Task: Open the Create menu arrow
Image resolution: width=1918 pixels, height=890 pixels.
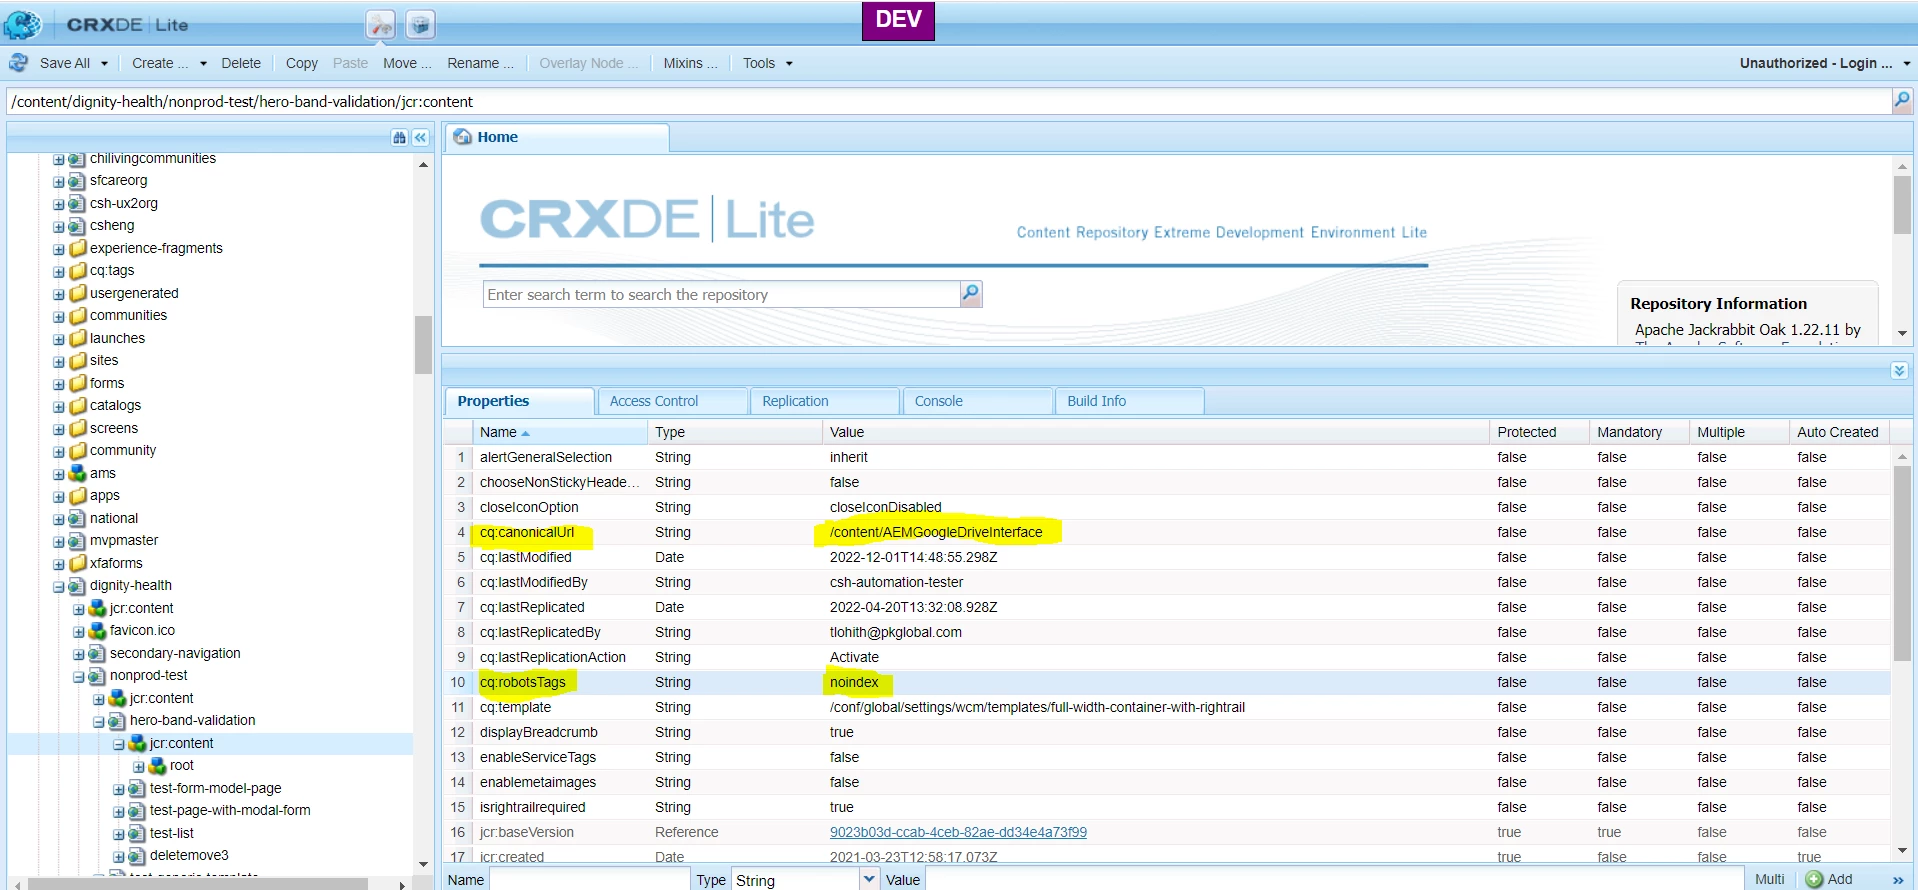Action: pyautogui.click(x=203, y=63)
